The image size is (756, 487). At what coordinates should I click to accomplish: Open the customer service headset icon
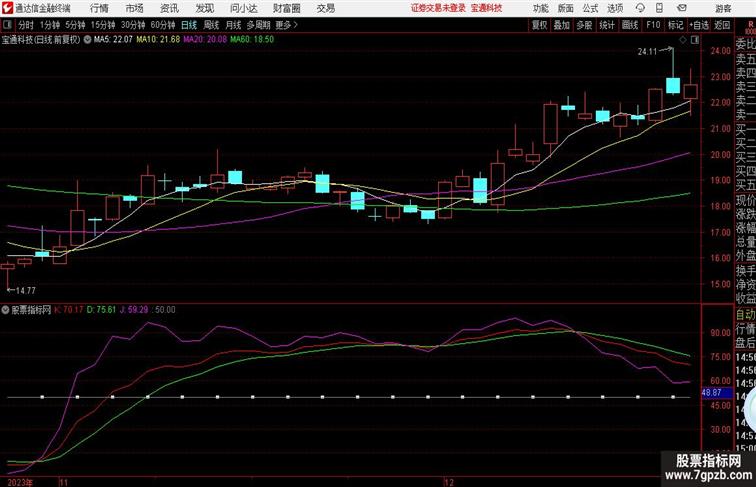(640, 8)
